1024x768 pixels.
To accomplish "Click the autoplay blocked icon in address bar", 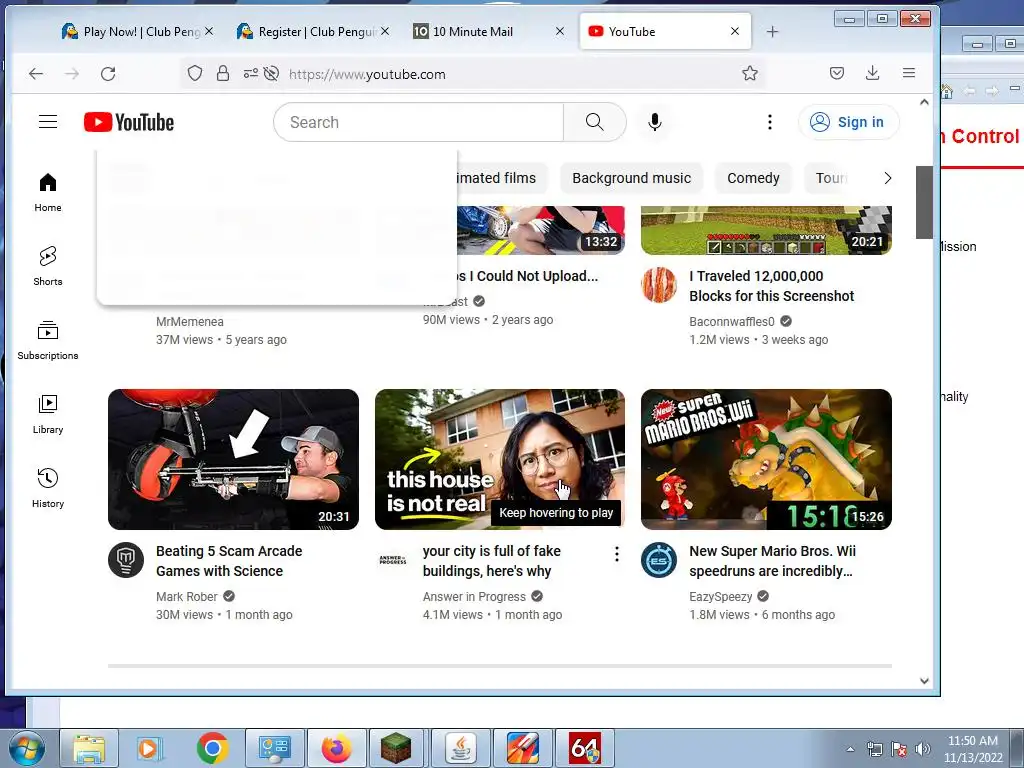I will coord(272,73).
